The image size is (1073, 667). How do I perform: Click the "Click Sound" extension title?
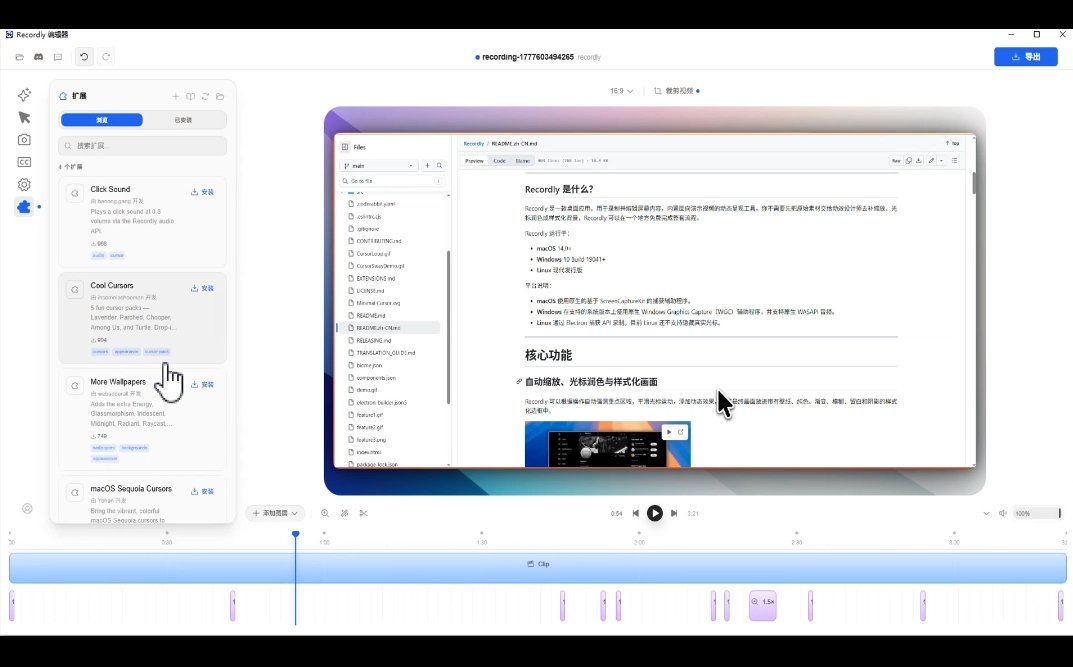(x=110, y=189)
